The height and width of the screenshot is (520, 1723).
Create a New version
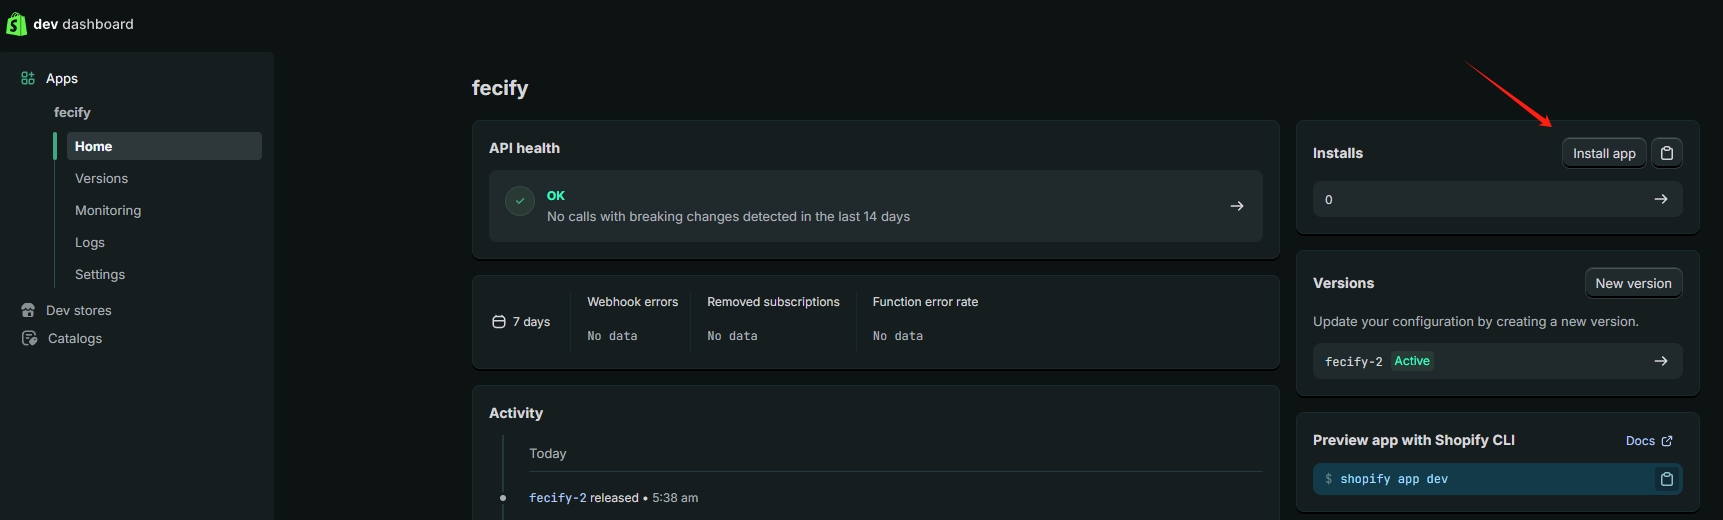coord(1633,283)
